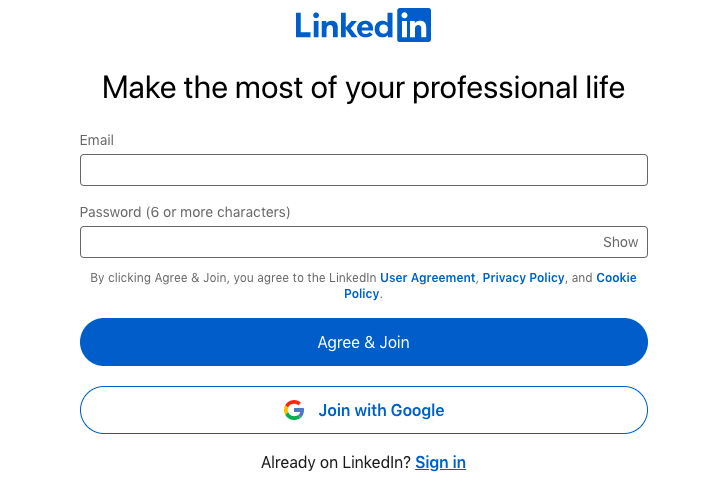Image resolution: width=726 pixels, height=494 pixels.
Task: Click the LinkedIn logo at the top
Action: click(x=363, y=26)
